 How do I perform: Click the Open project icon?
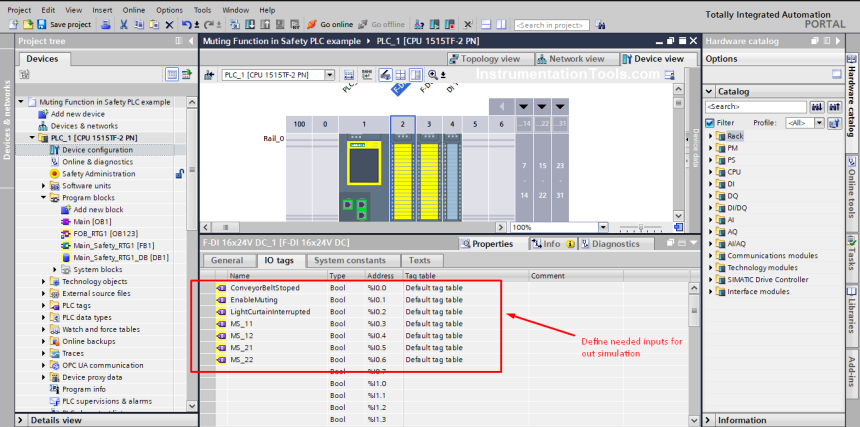click(x=27, y=24)
